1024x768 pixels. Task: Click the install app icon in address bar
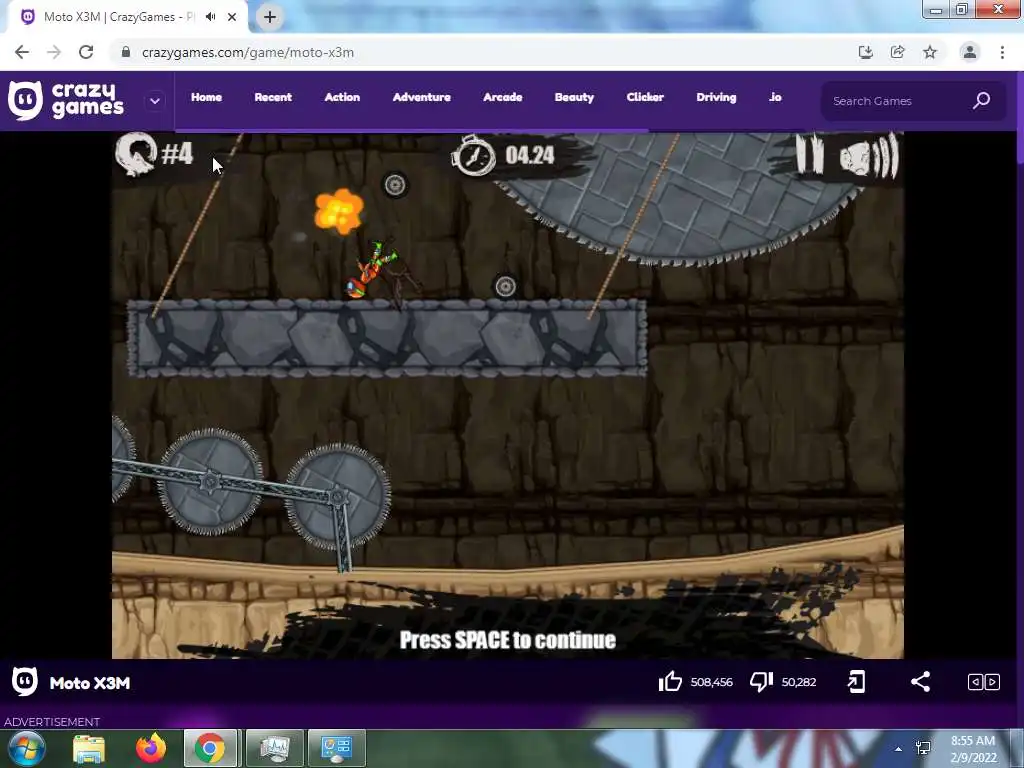(x=865, y=52)
